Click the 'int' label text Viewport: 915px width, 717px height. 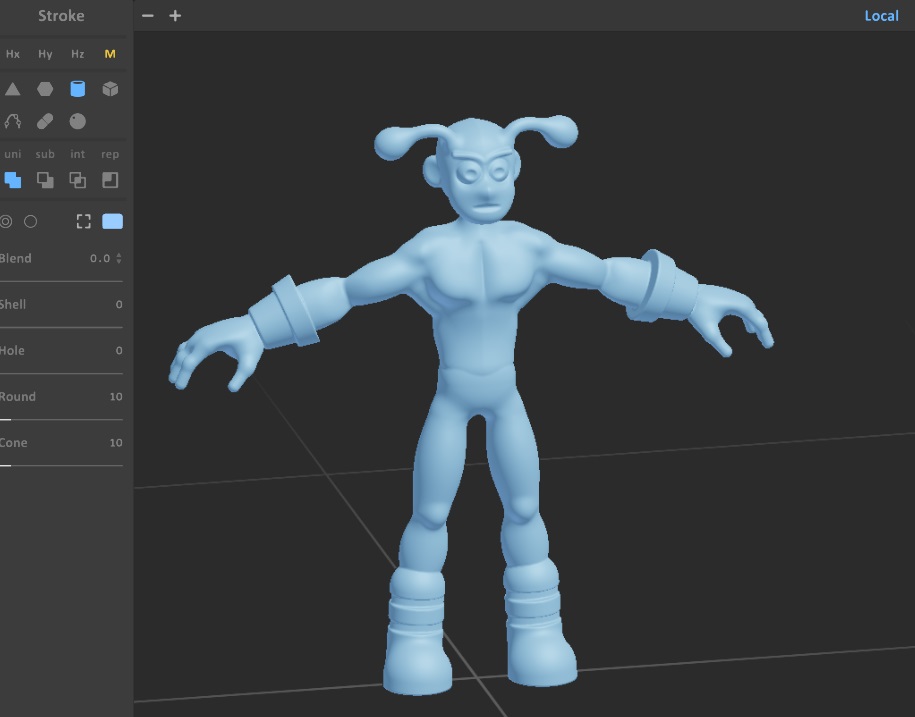[x=78, y=154]
